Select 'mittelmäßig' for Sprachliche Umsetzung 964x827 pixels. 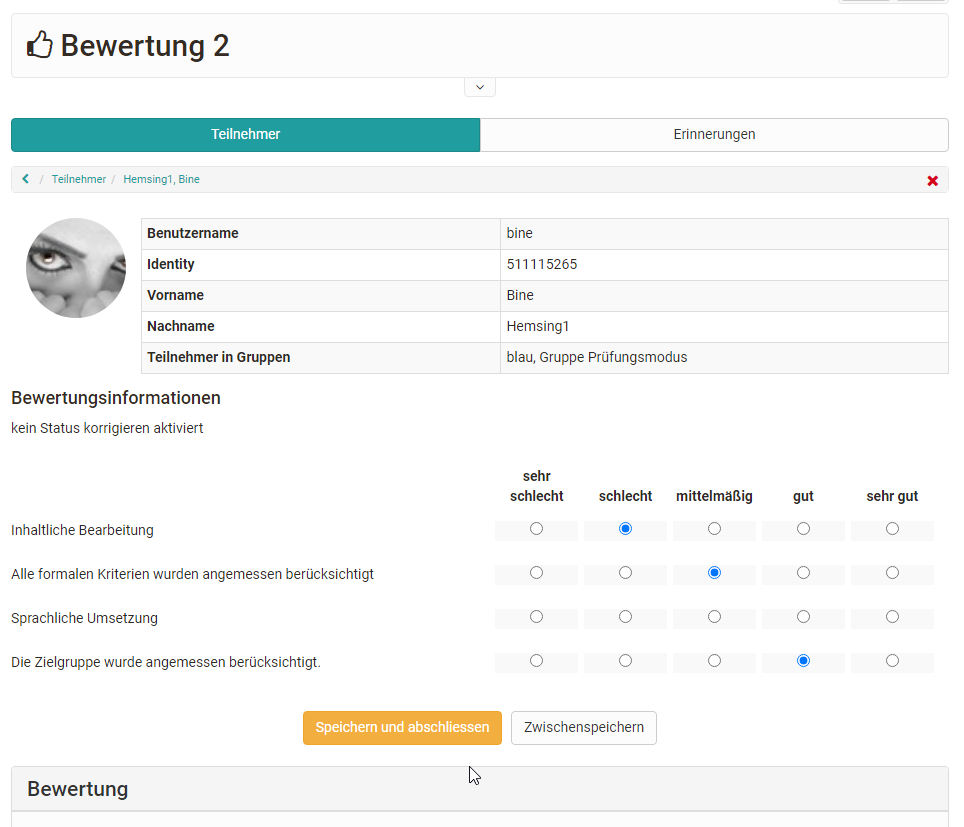click(714, 617)
